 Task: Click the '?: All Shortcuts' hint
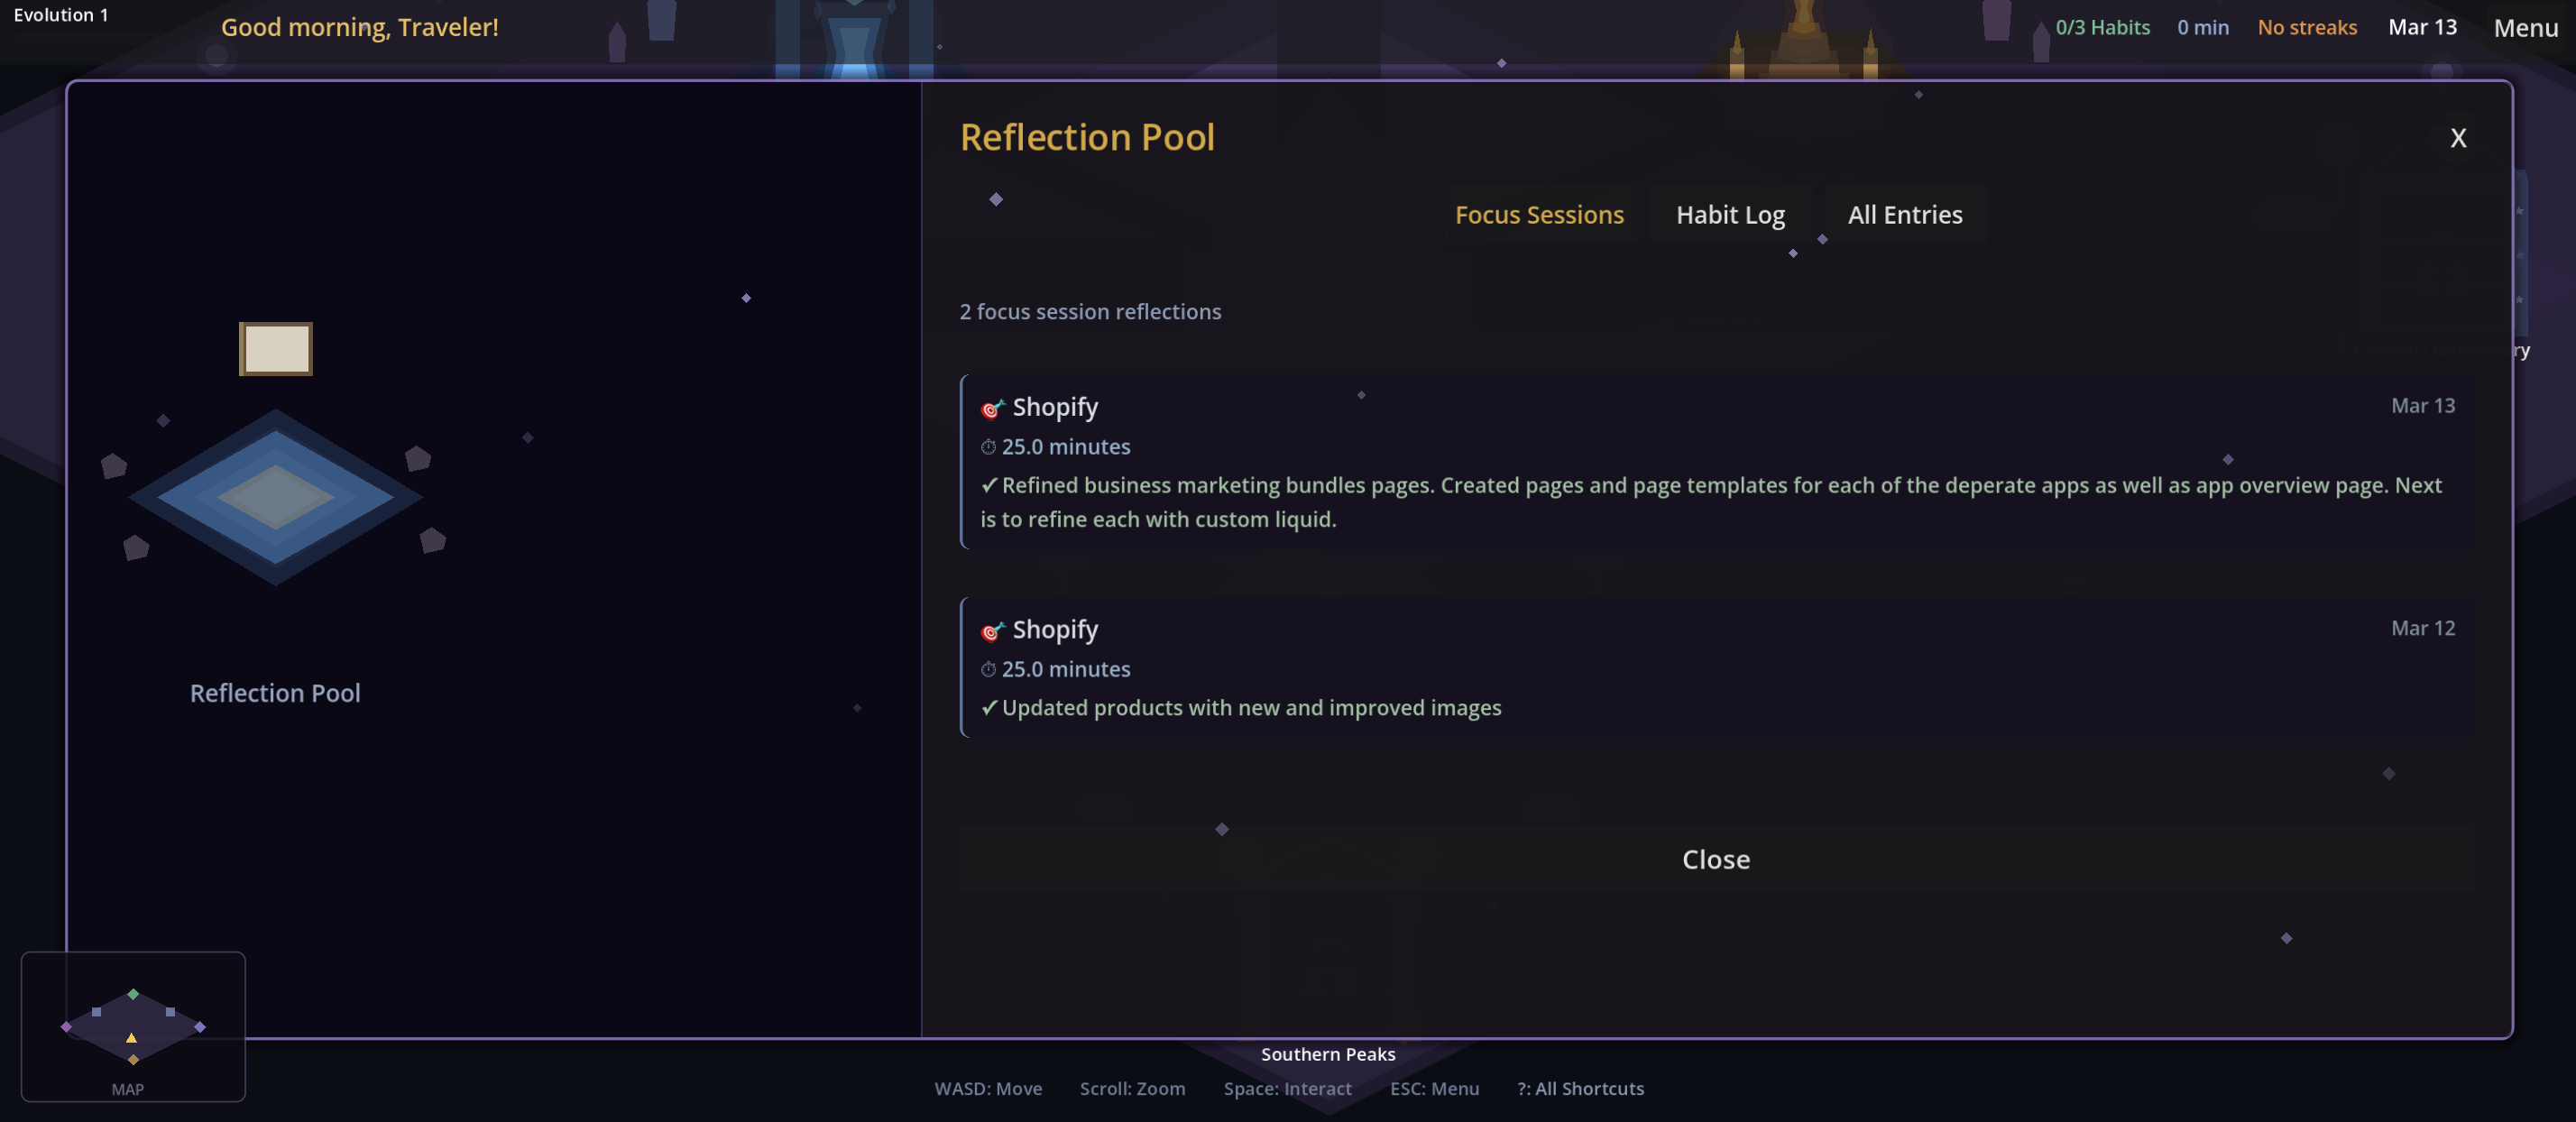(x=1580, y=1089)
